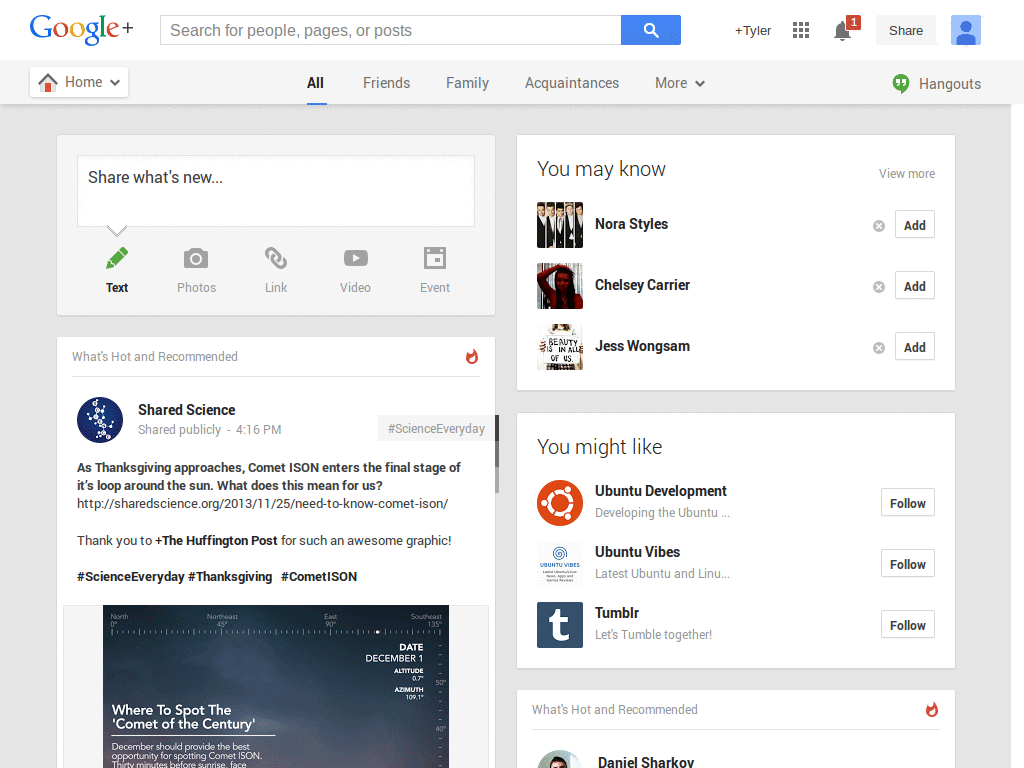Click the Share button in header
1024x768 pixels.
coord(906,31)
